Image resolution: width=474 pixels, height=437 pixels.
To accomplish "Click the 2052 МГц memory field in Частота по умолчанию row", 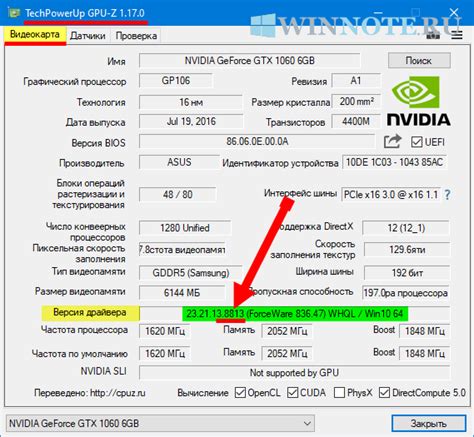I will (287, 353).
